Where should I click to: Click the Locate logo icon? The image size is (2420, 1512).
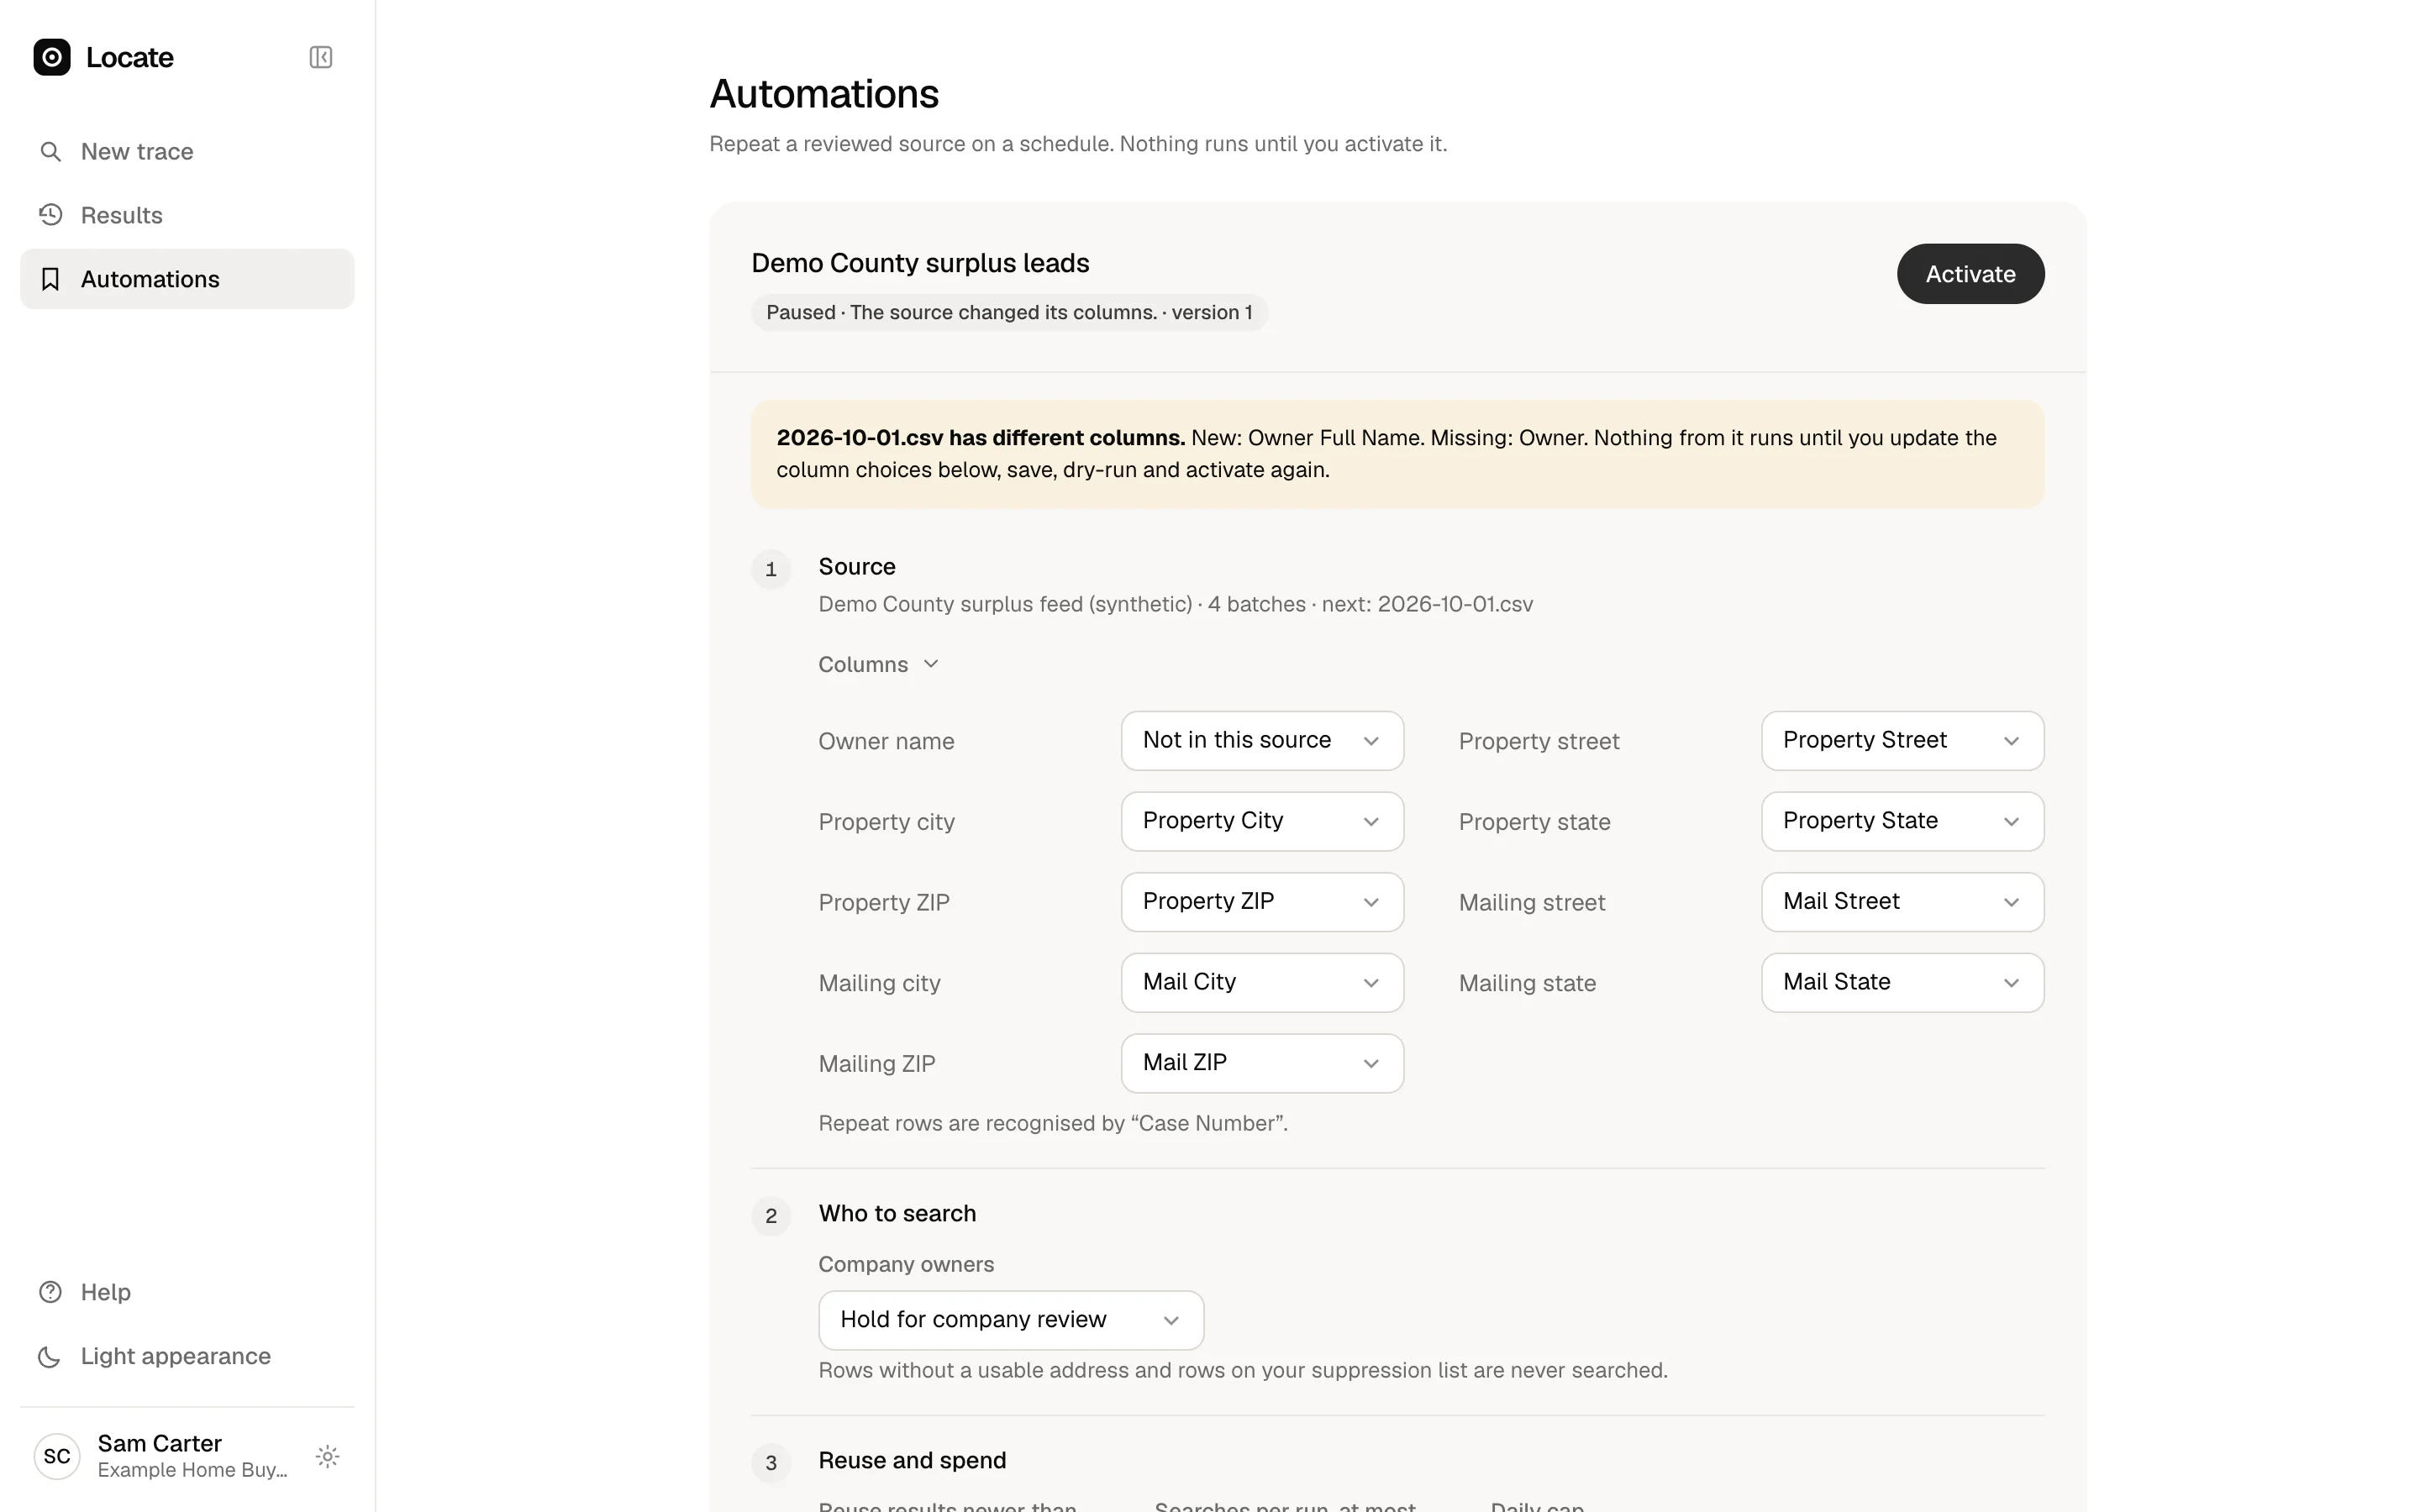point(52,57)
